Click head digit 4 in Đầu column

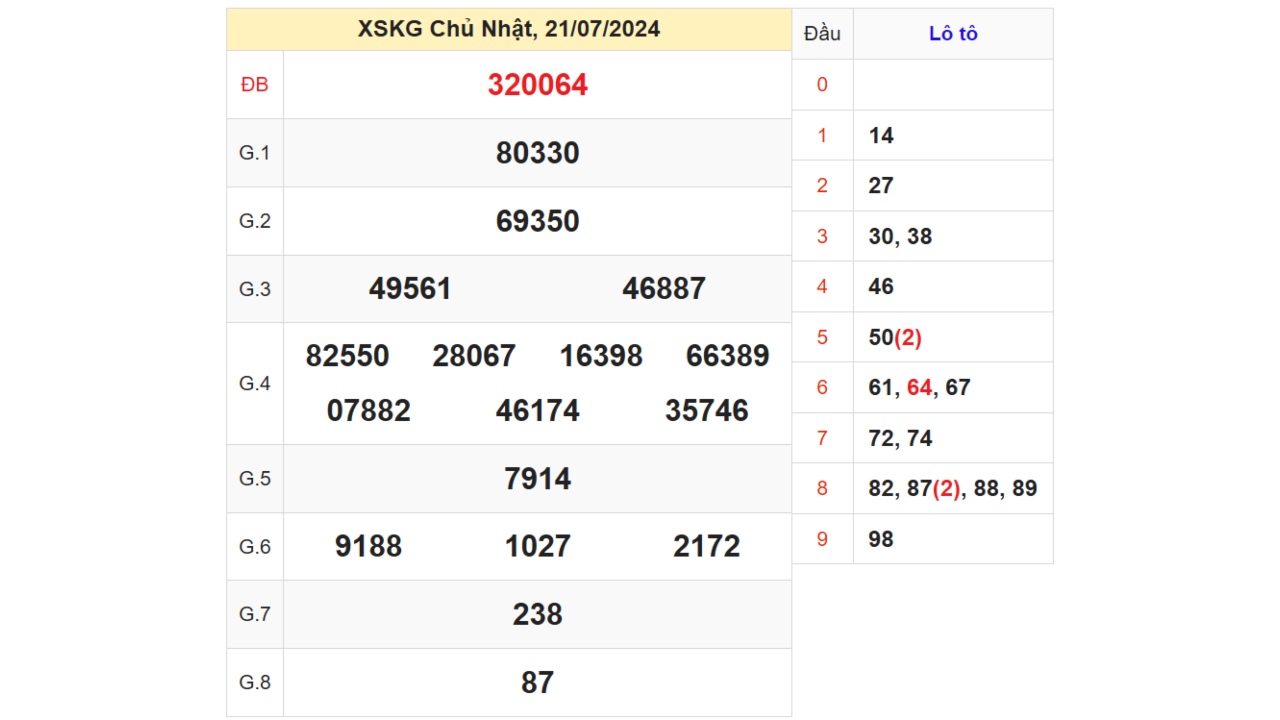822,287
